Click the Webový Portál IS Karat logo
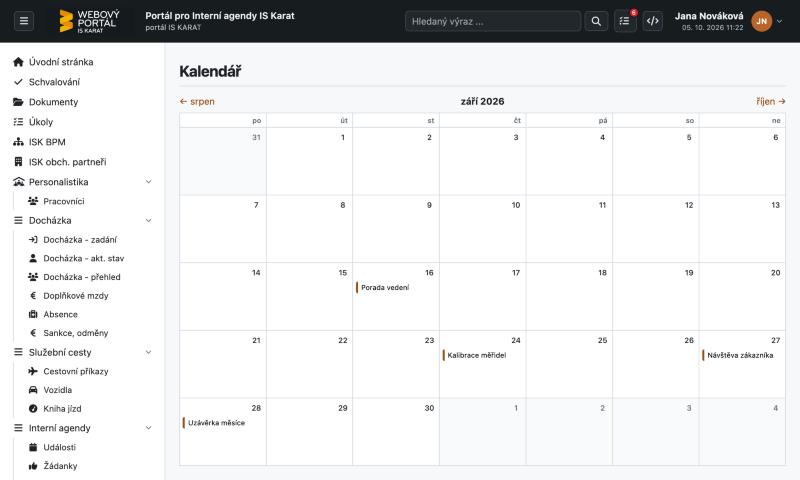Viewport: 800px width, 480px height. [89, 21]
